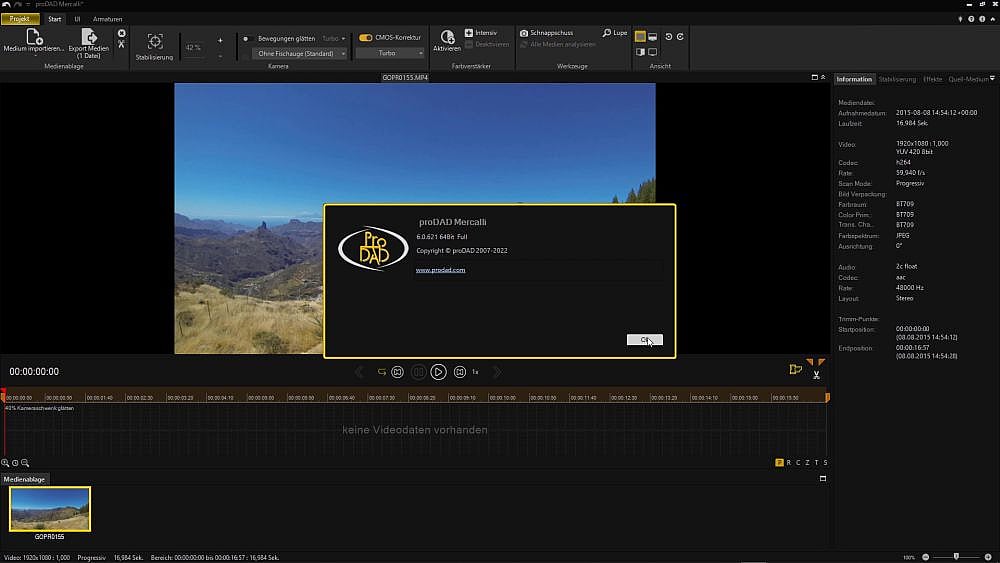Take a Schnappschuss with the camera icon
Viewport: 1000px width, 563px height.
pos(523,33)
